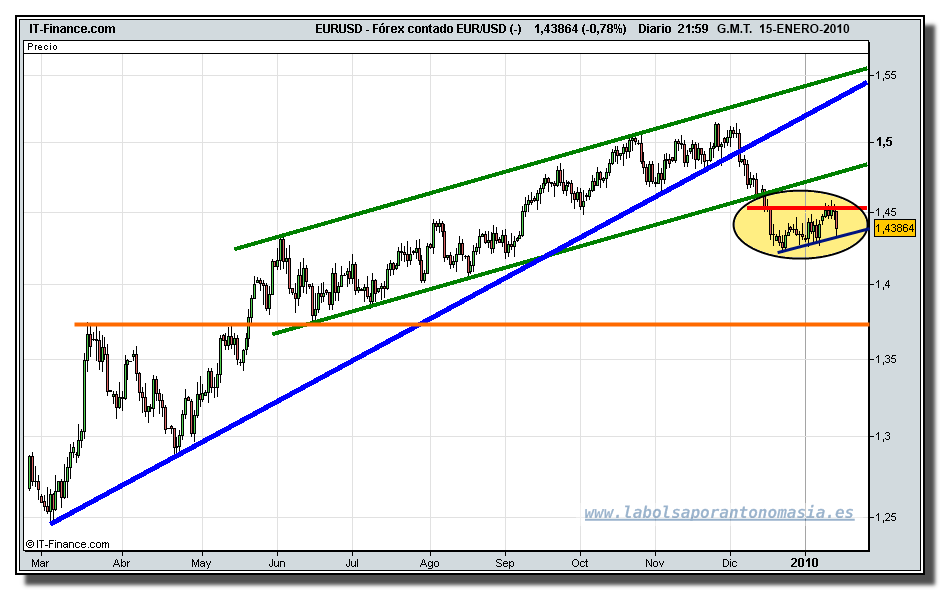Click the 1,4 price axis label
Screen dimensions: 940x590
click(882, 284)
